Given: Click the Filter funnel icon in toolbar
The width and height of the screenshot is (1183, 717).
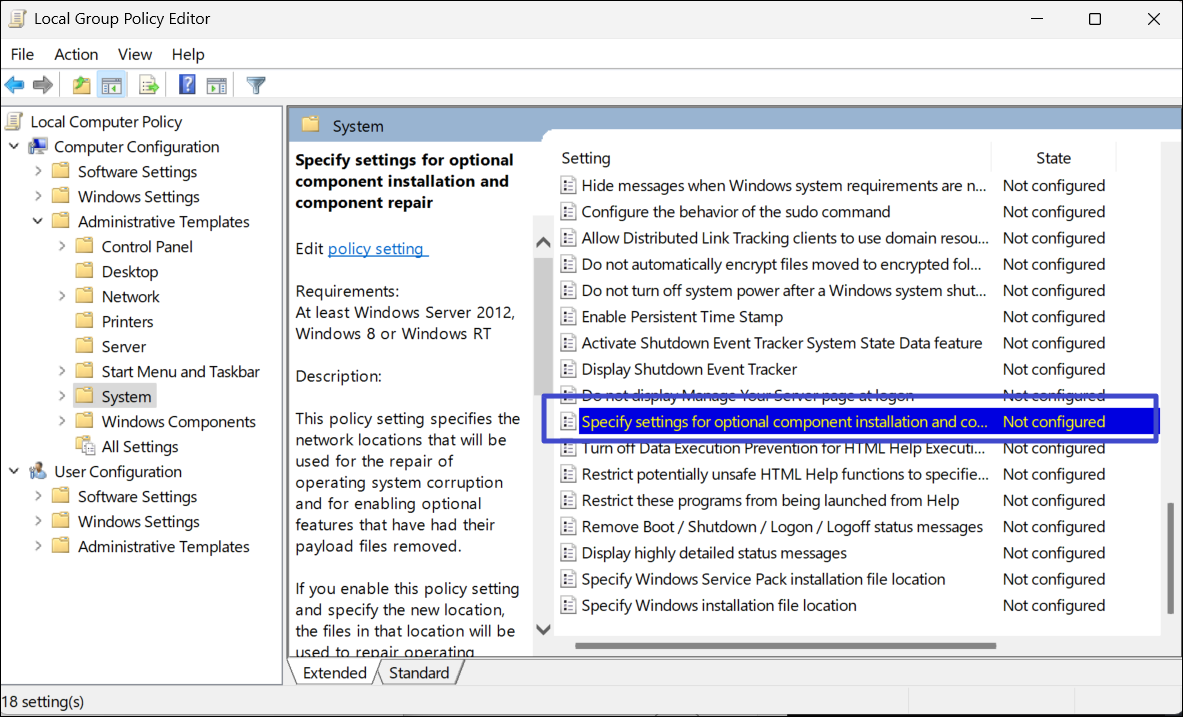Looking at the screenshot, I should click(x=256, y=85).
